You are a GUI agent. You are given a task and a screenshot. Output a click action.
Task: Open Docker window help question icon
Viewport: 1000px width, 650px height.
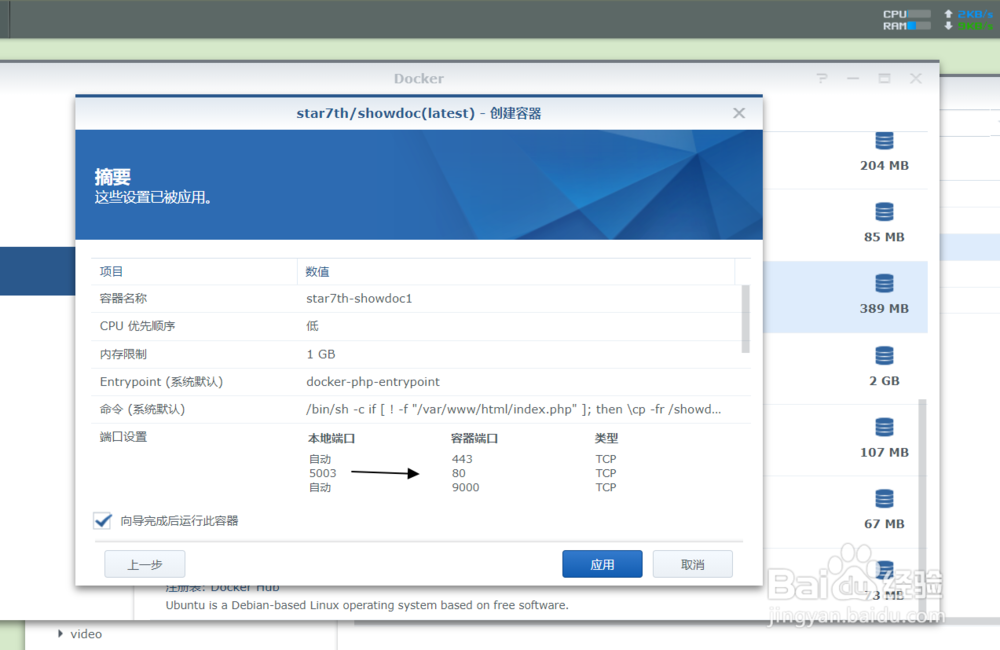pos(822,78)
